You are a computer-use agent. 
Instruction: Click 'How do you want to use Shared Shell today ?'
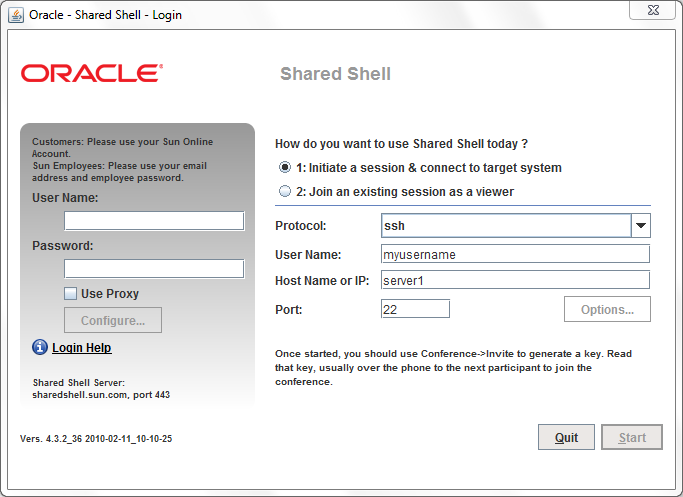pos(401,144)
